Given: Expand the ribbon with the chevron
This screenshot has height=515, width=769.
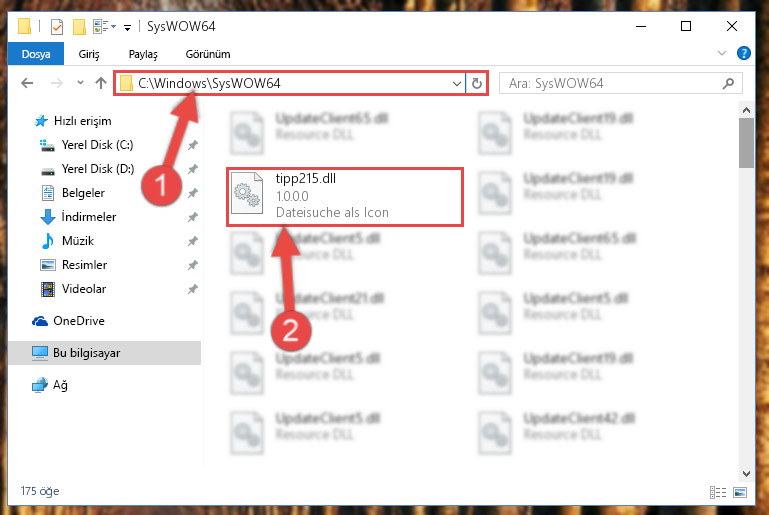Looking at the screenshot, I should tap(721, 53).
